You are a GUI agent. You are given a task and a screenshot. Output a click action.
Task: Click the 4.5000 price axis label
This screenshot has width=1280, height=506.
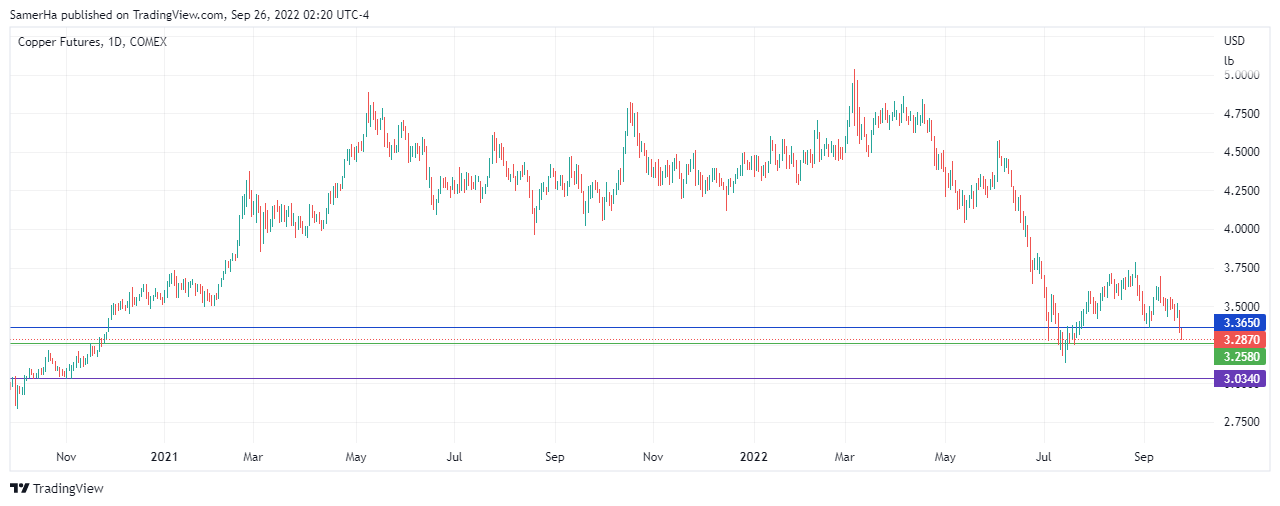pyautogui.click(x=1241, y=152)
